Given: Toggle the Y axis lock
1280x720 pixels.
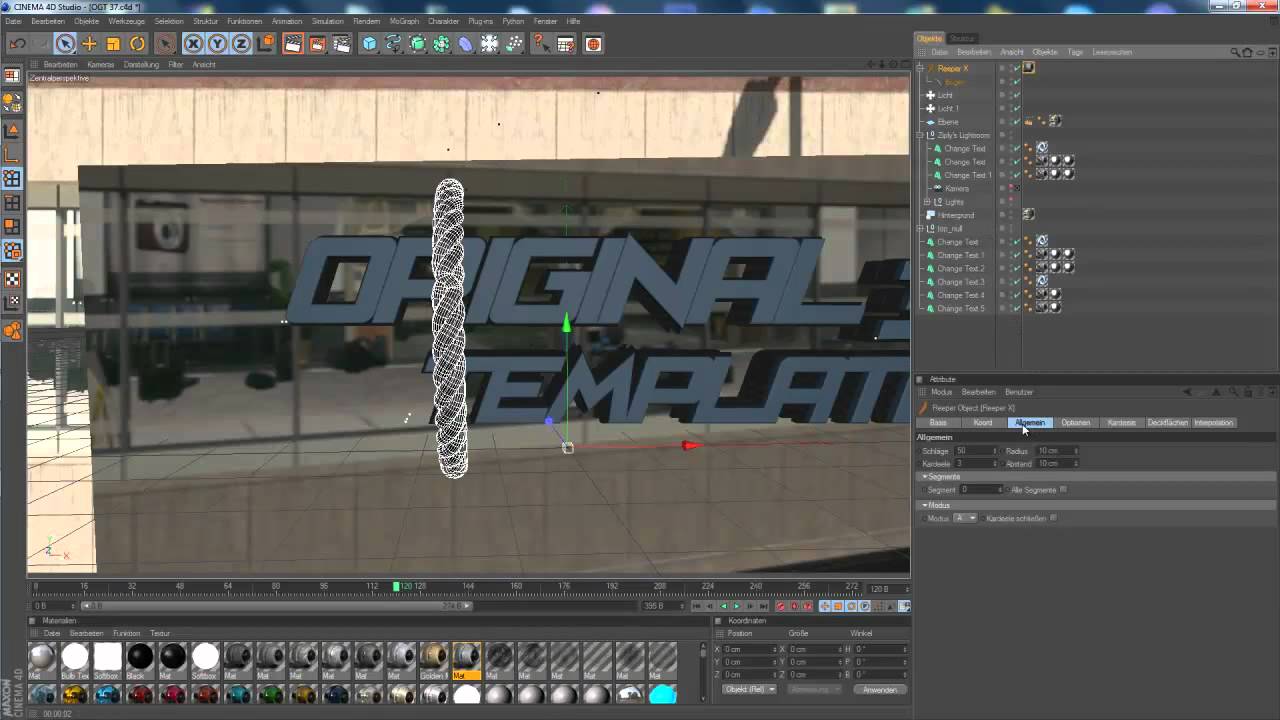Looking at the screenshot, I should (217, 44).
